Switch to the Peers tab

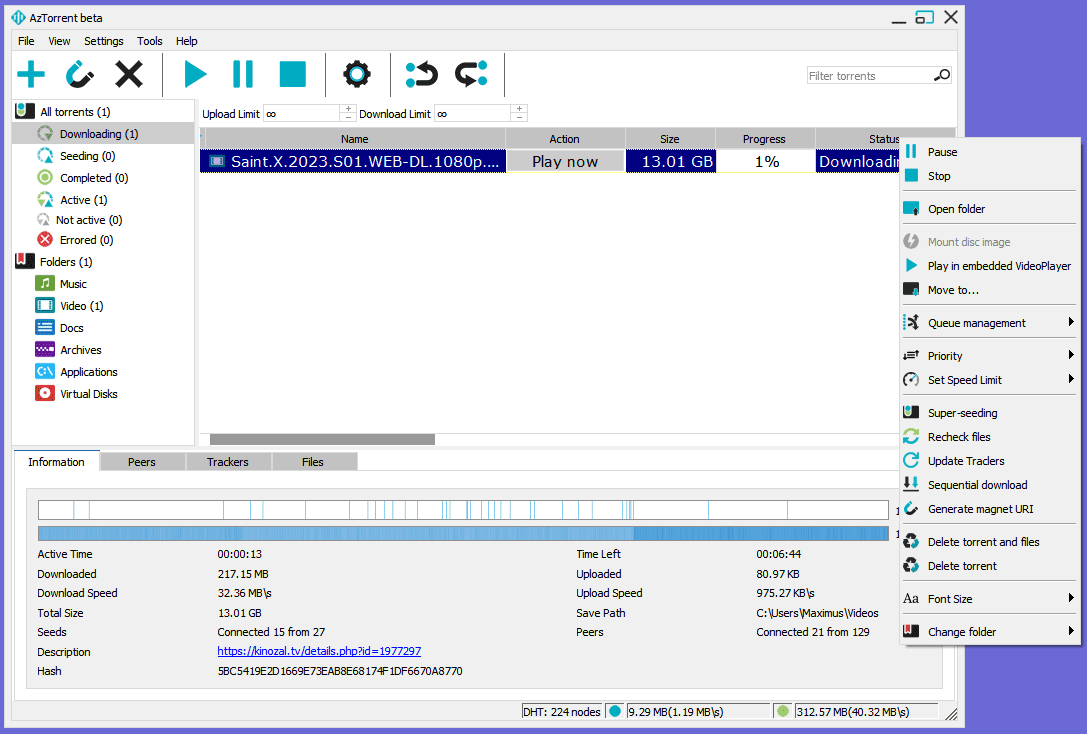[x=142, y=462]
